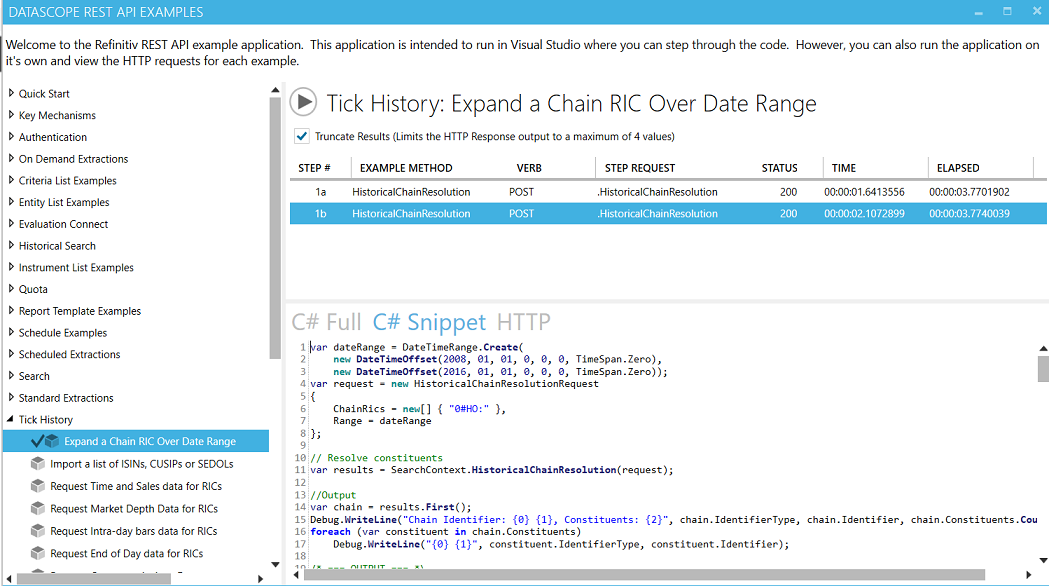The image size is (1049, 586).
Task: Expand the Quick Start tree node
Action: tap(11, 93)
